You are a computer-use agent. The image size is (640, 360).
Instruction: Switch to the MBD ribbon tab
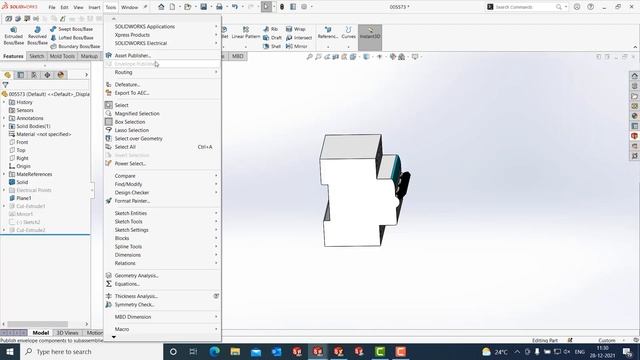(238, 56)
